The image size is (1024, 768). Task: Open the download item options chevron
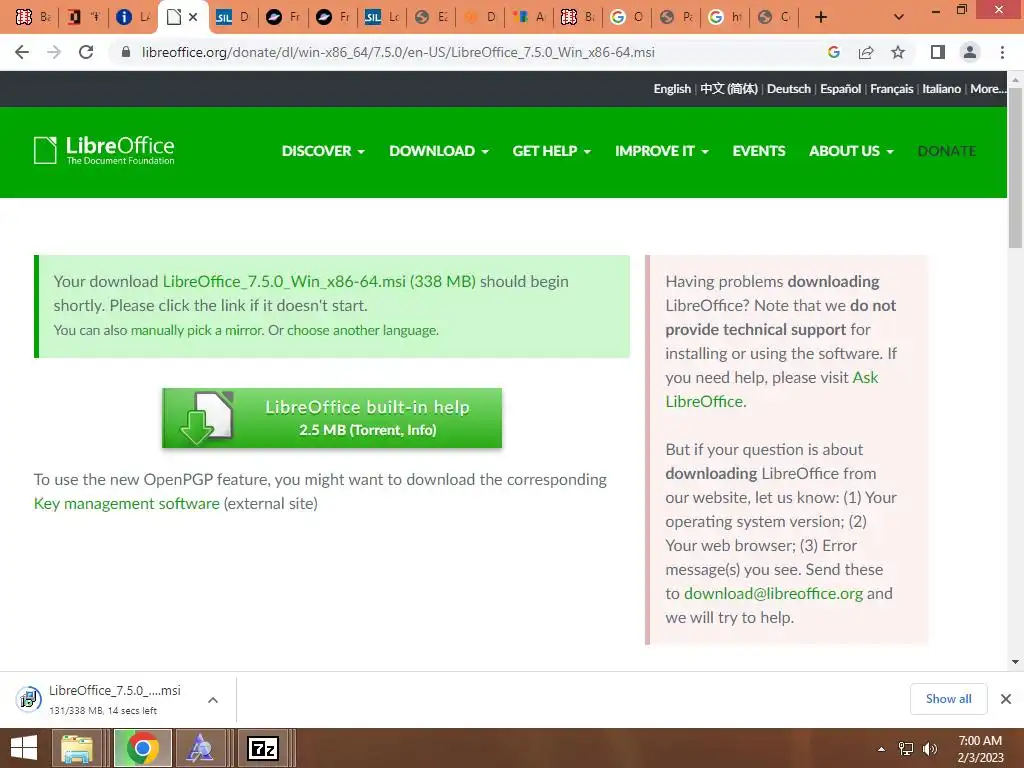coord(213,700)
